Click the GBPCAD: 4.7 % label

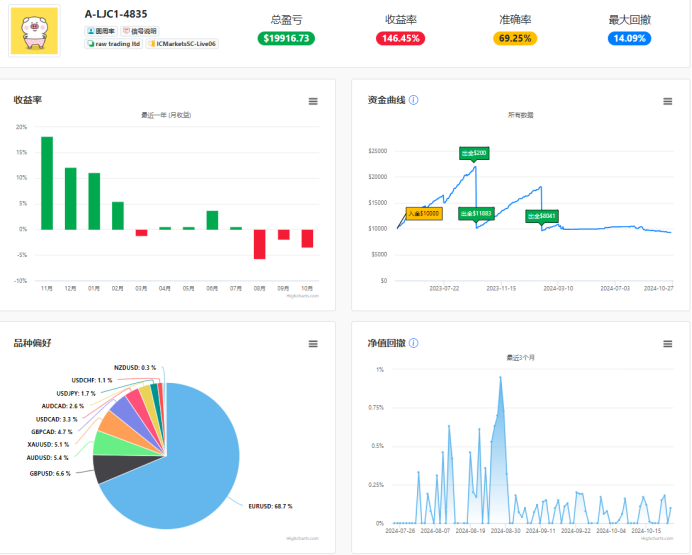(52, 431)
